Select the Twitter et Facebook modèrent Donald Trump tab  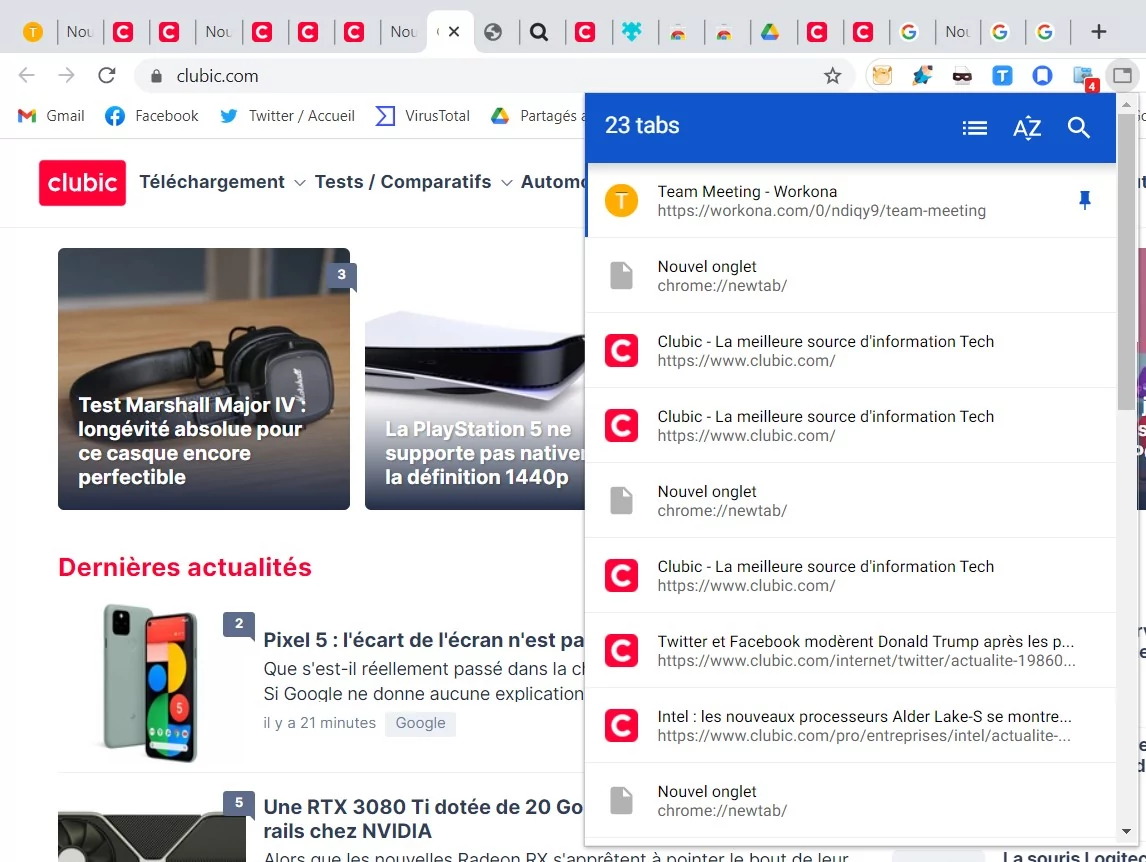(851, 651)
